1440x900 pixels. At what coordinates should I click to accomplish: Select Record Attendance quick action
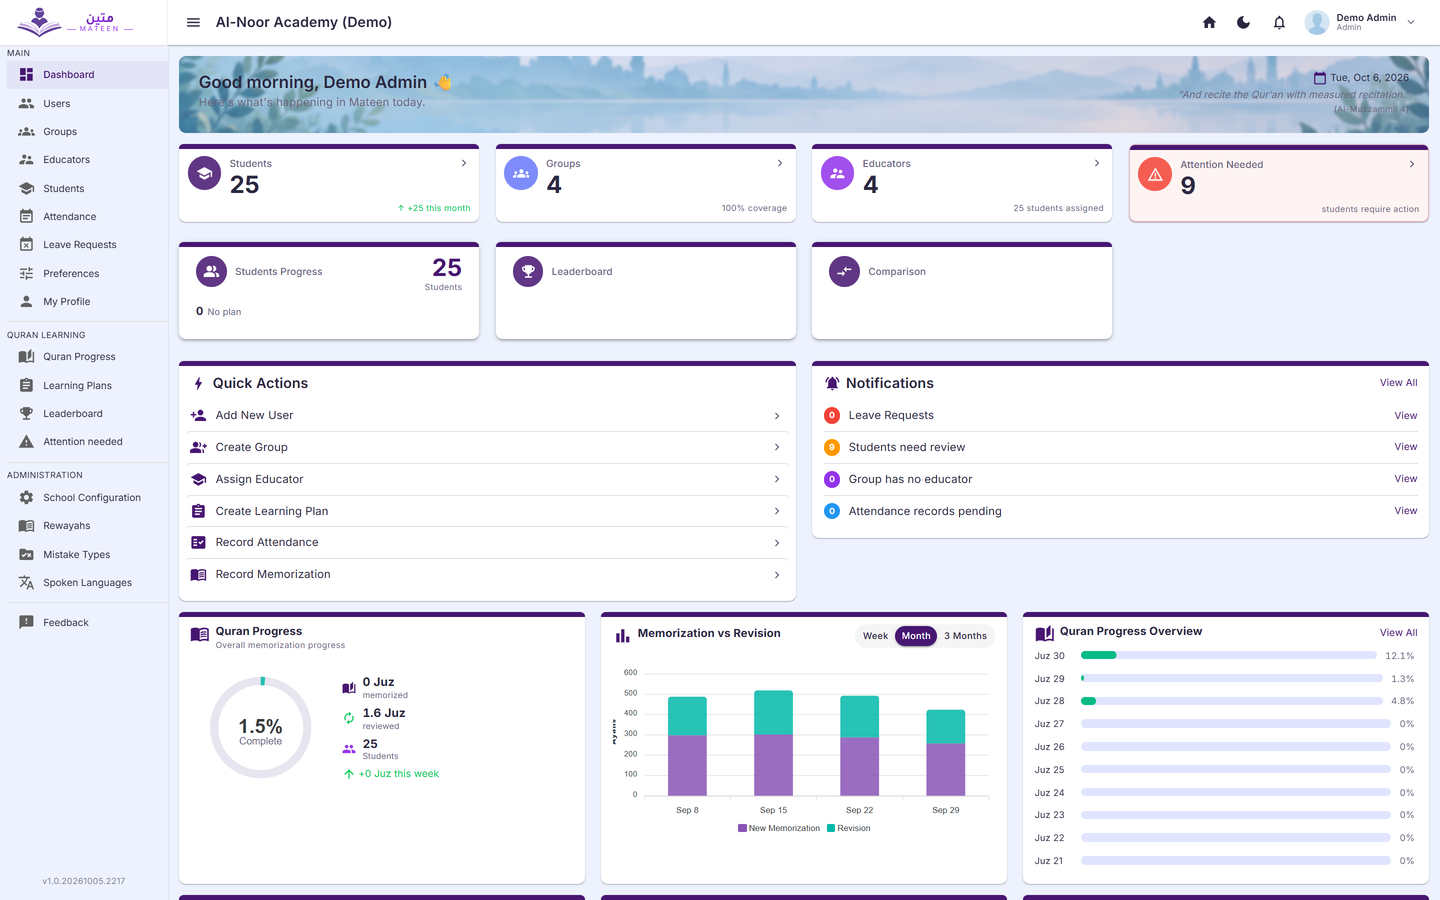(x=488, y=542)
